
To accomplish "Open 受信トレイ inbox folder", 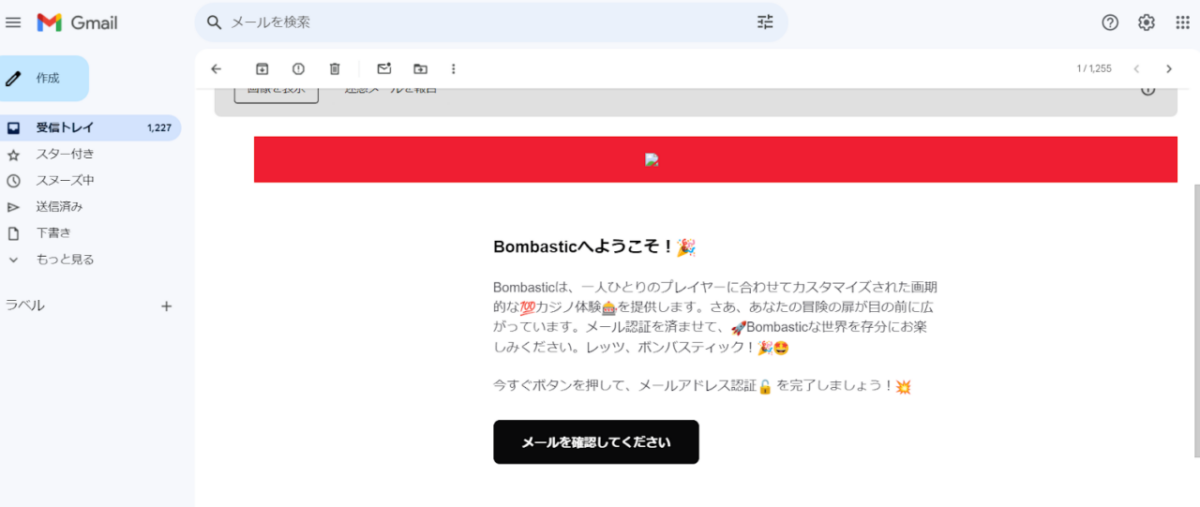I will (90, 128).
